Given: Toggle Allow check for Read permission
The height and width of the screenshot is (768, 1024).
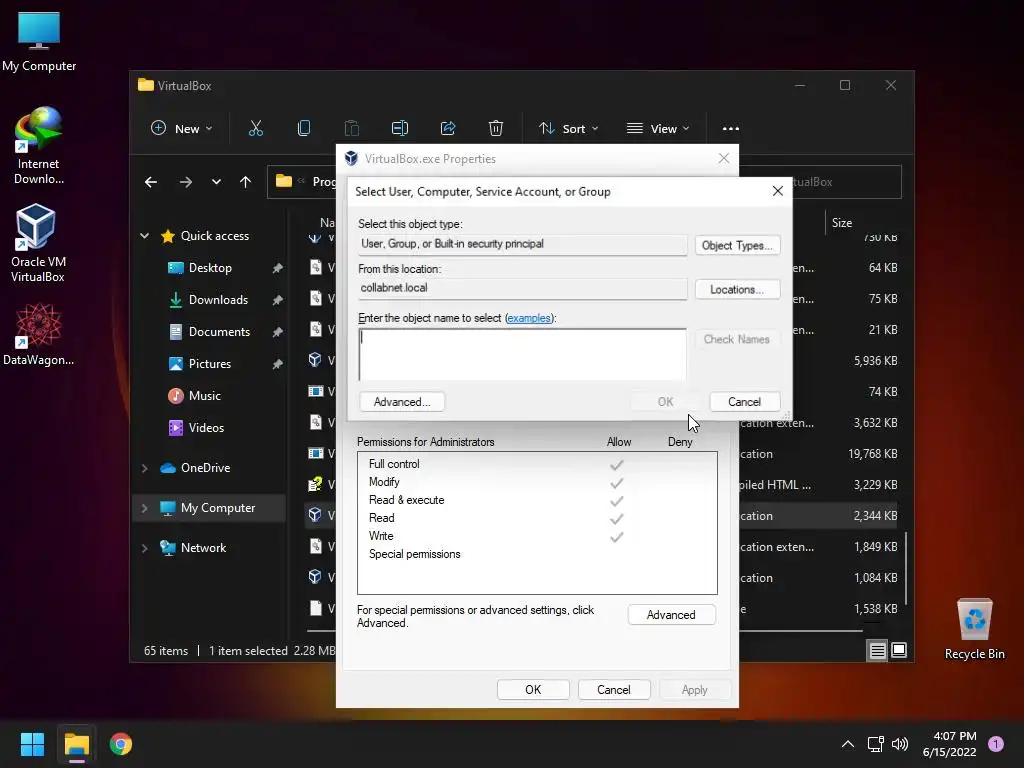Looking at the screenshot, I should 616,519.
